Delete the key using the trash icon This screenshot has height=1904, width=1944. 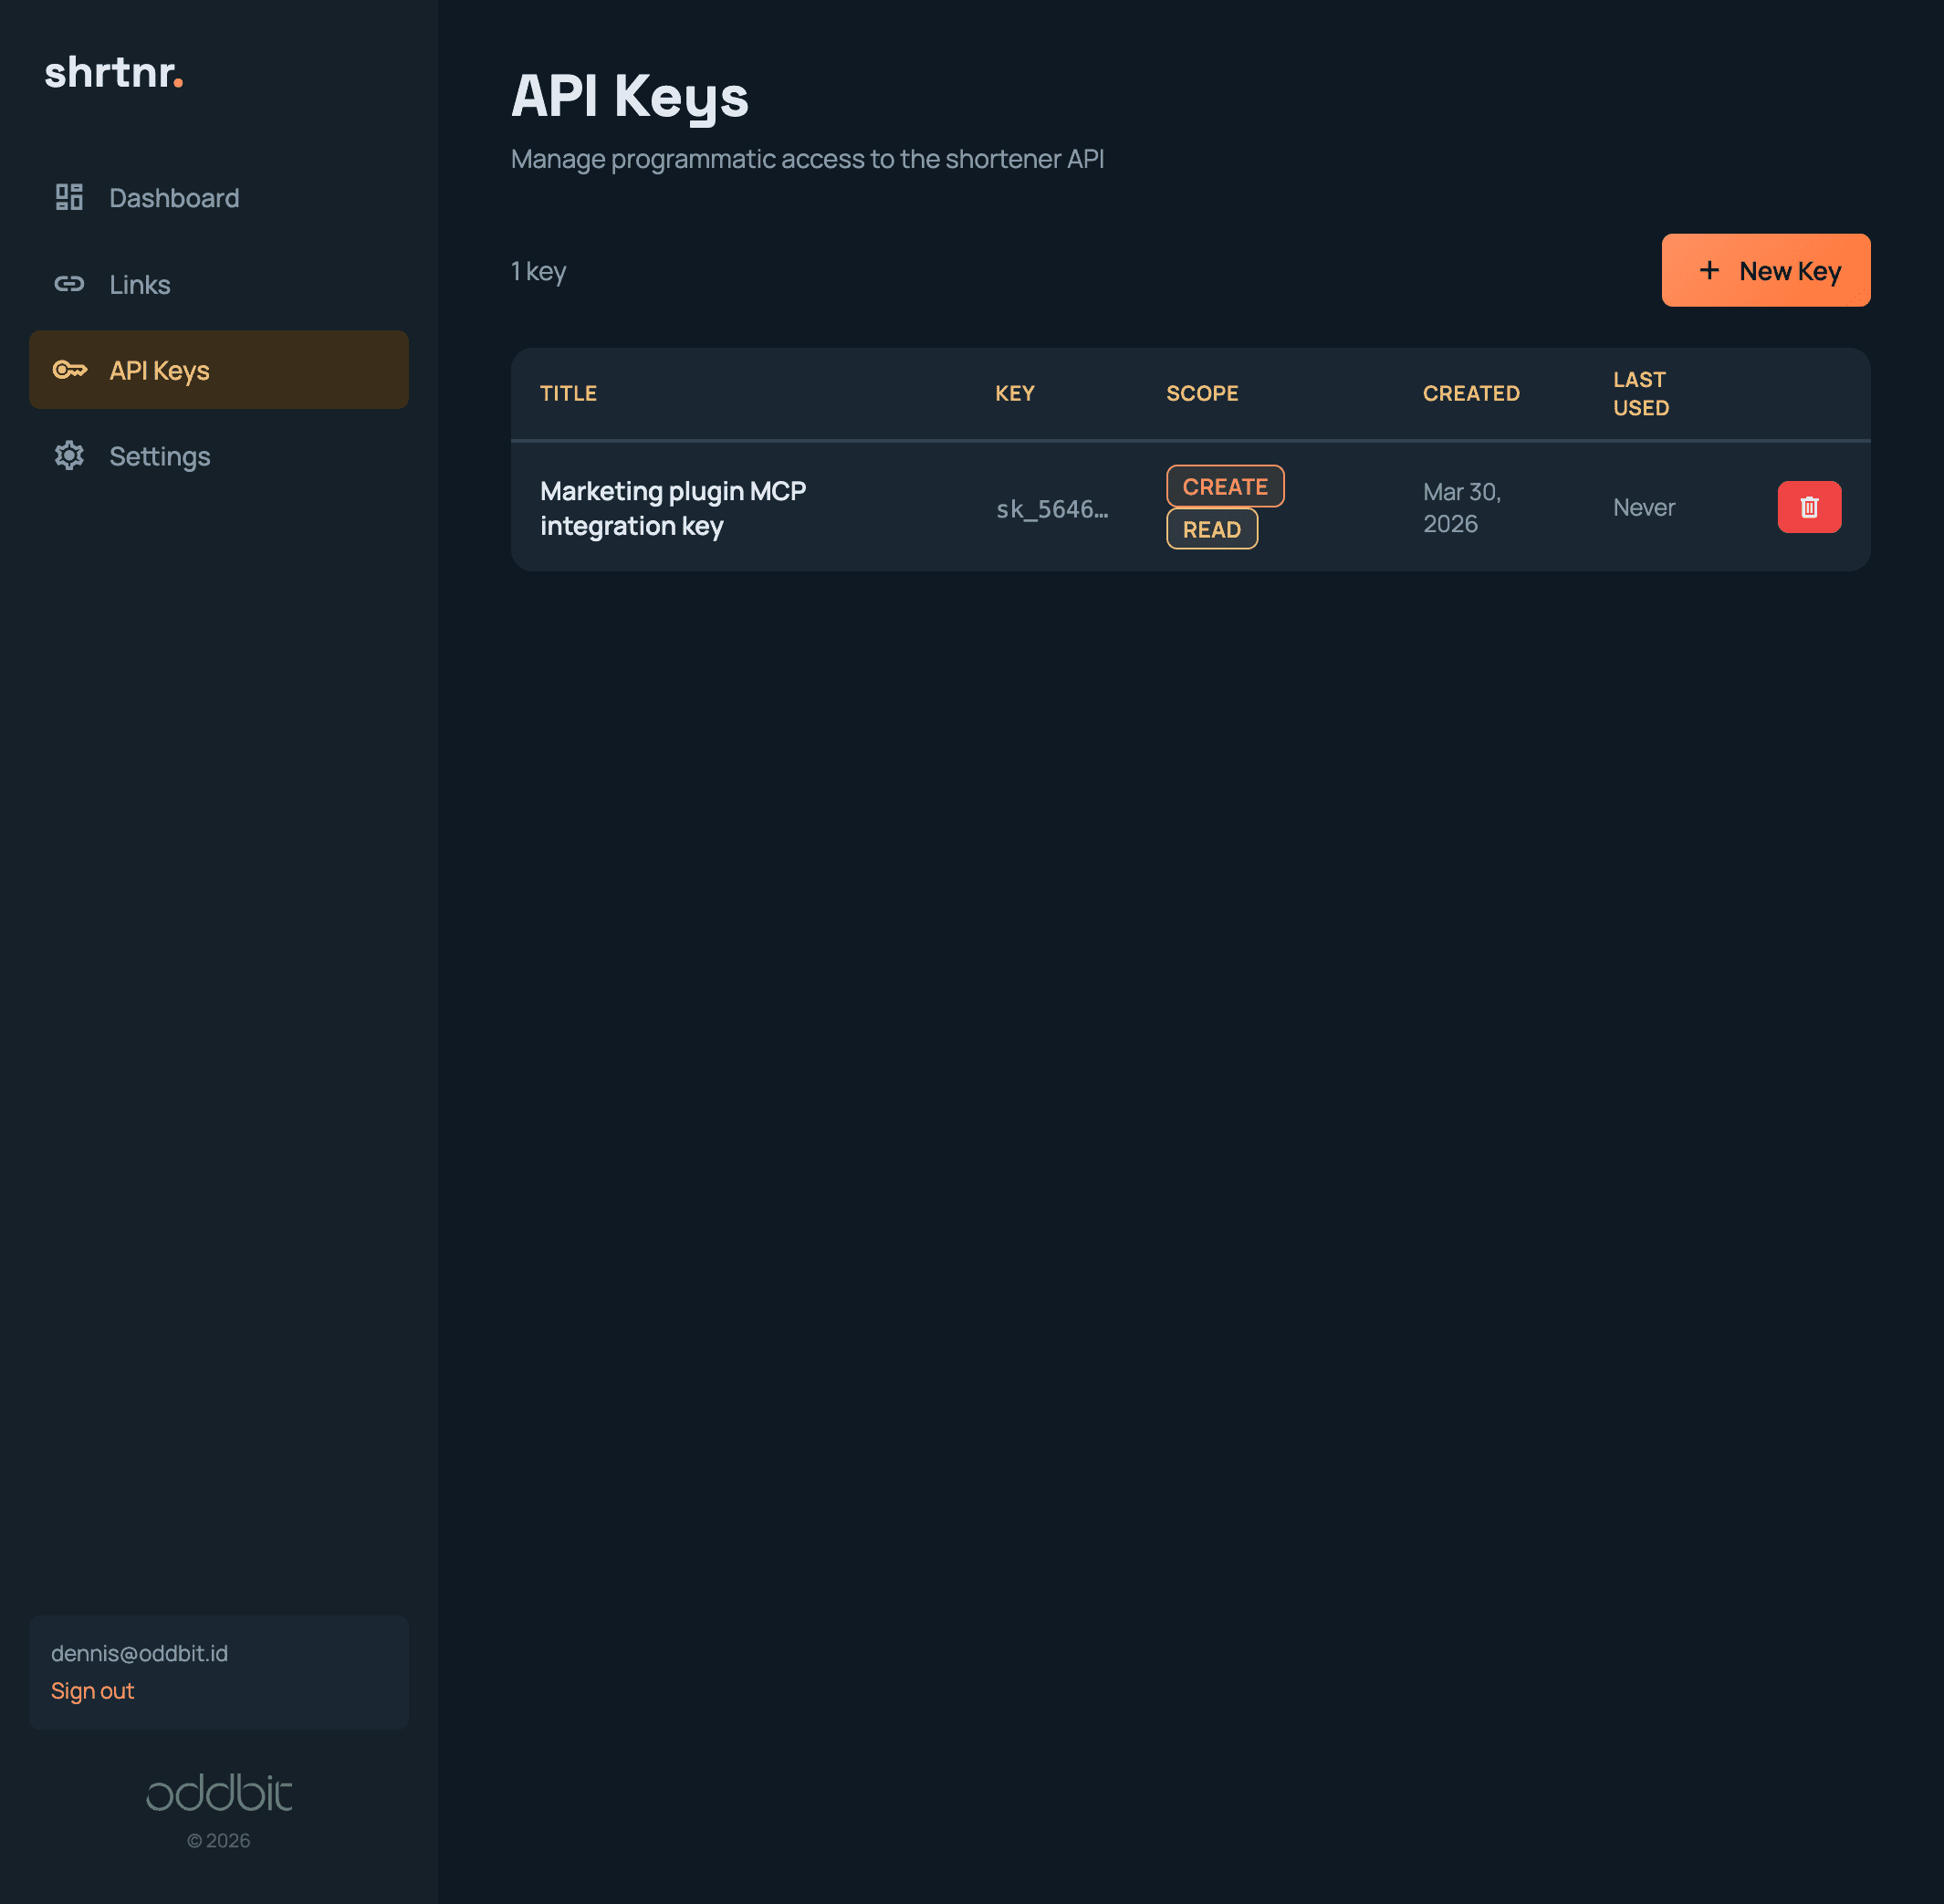click(x=1808, y=507)
